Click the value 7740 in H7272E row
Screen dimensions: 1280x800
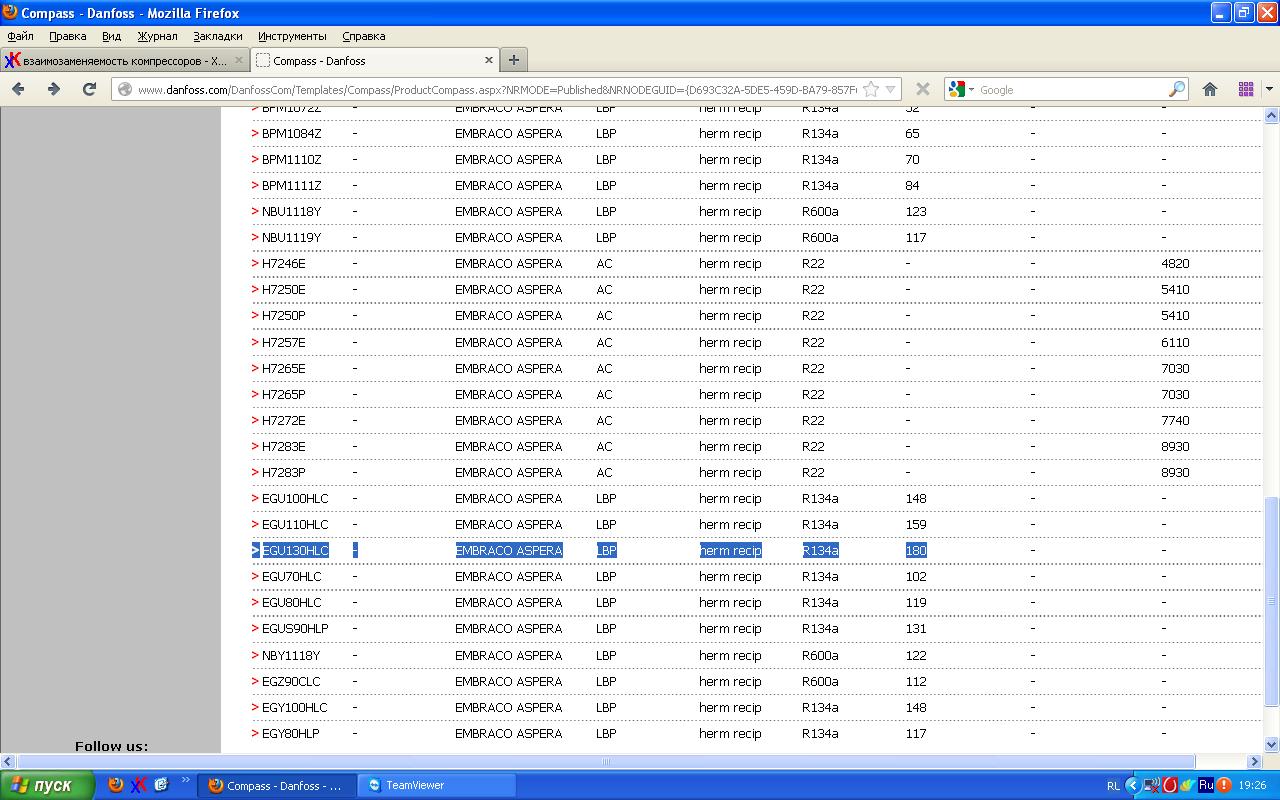pos(1175,420)
